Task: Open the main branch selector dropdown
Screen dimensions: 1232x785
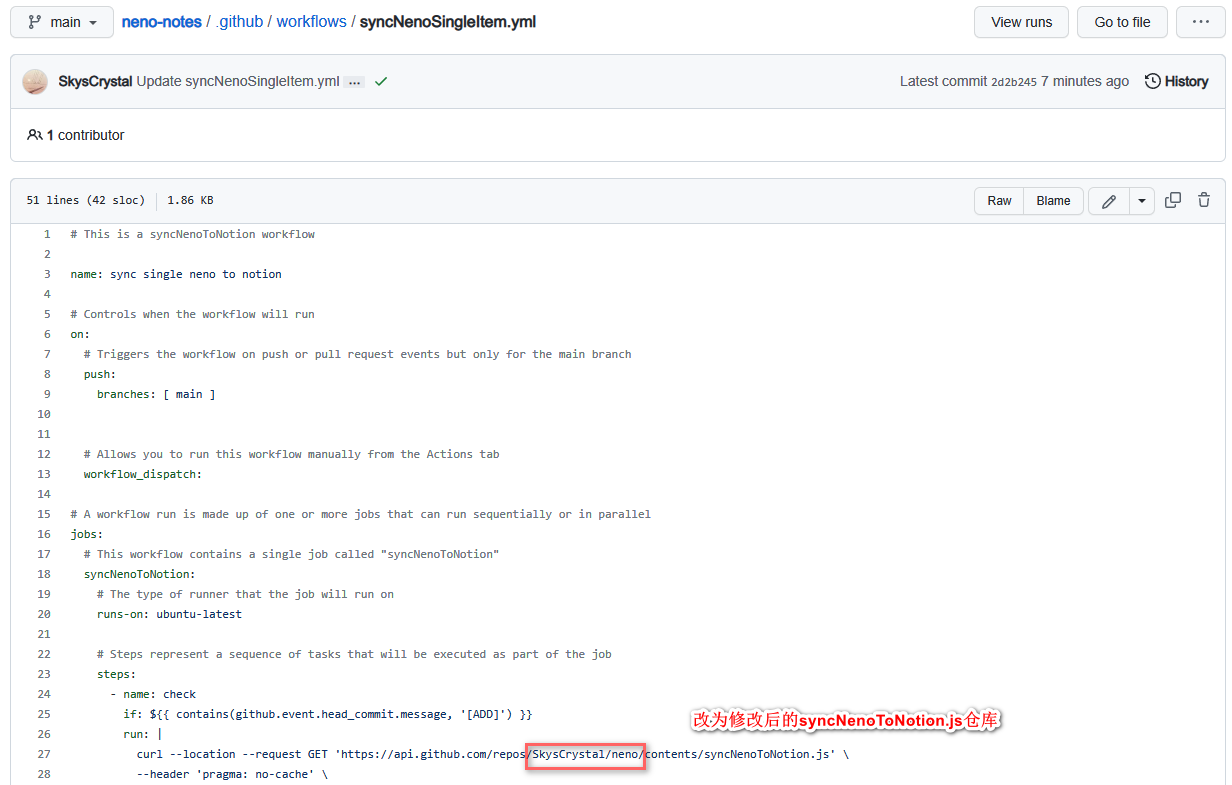Action: 62,22
